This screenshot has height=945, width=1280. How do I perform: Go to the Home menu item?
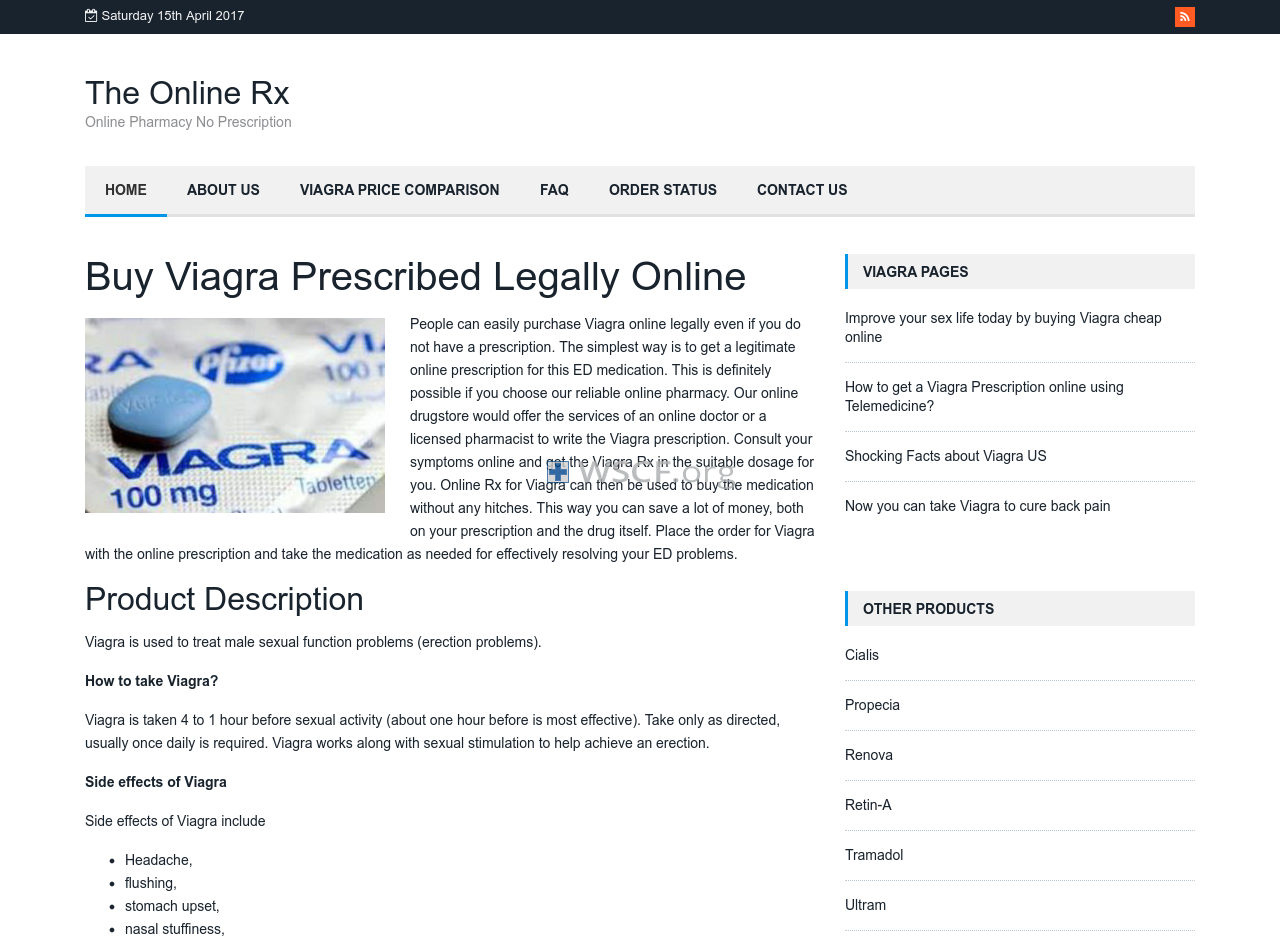(x=126, y=190)
